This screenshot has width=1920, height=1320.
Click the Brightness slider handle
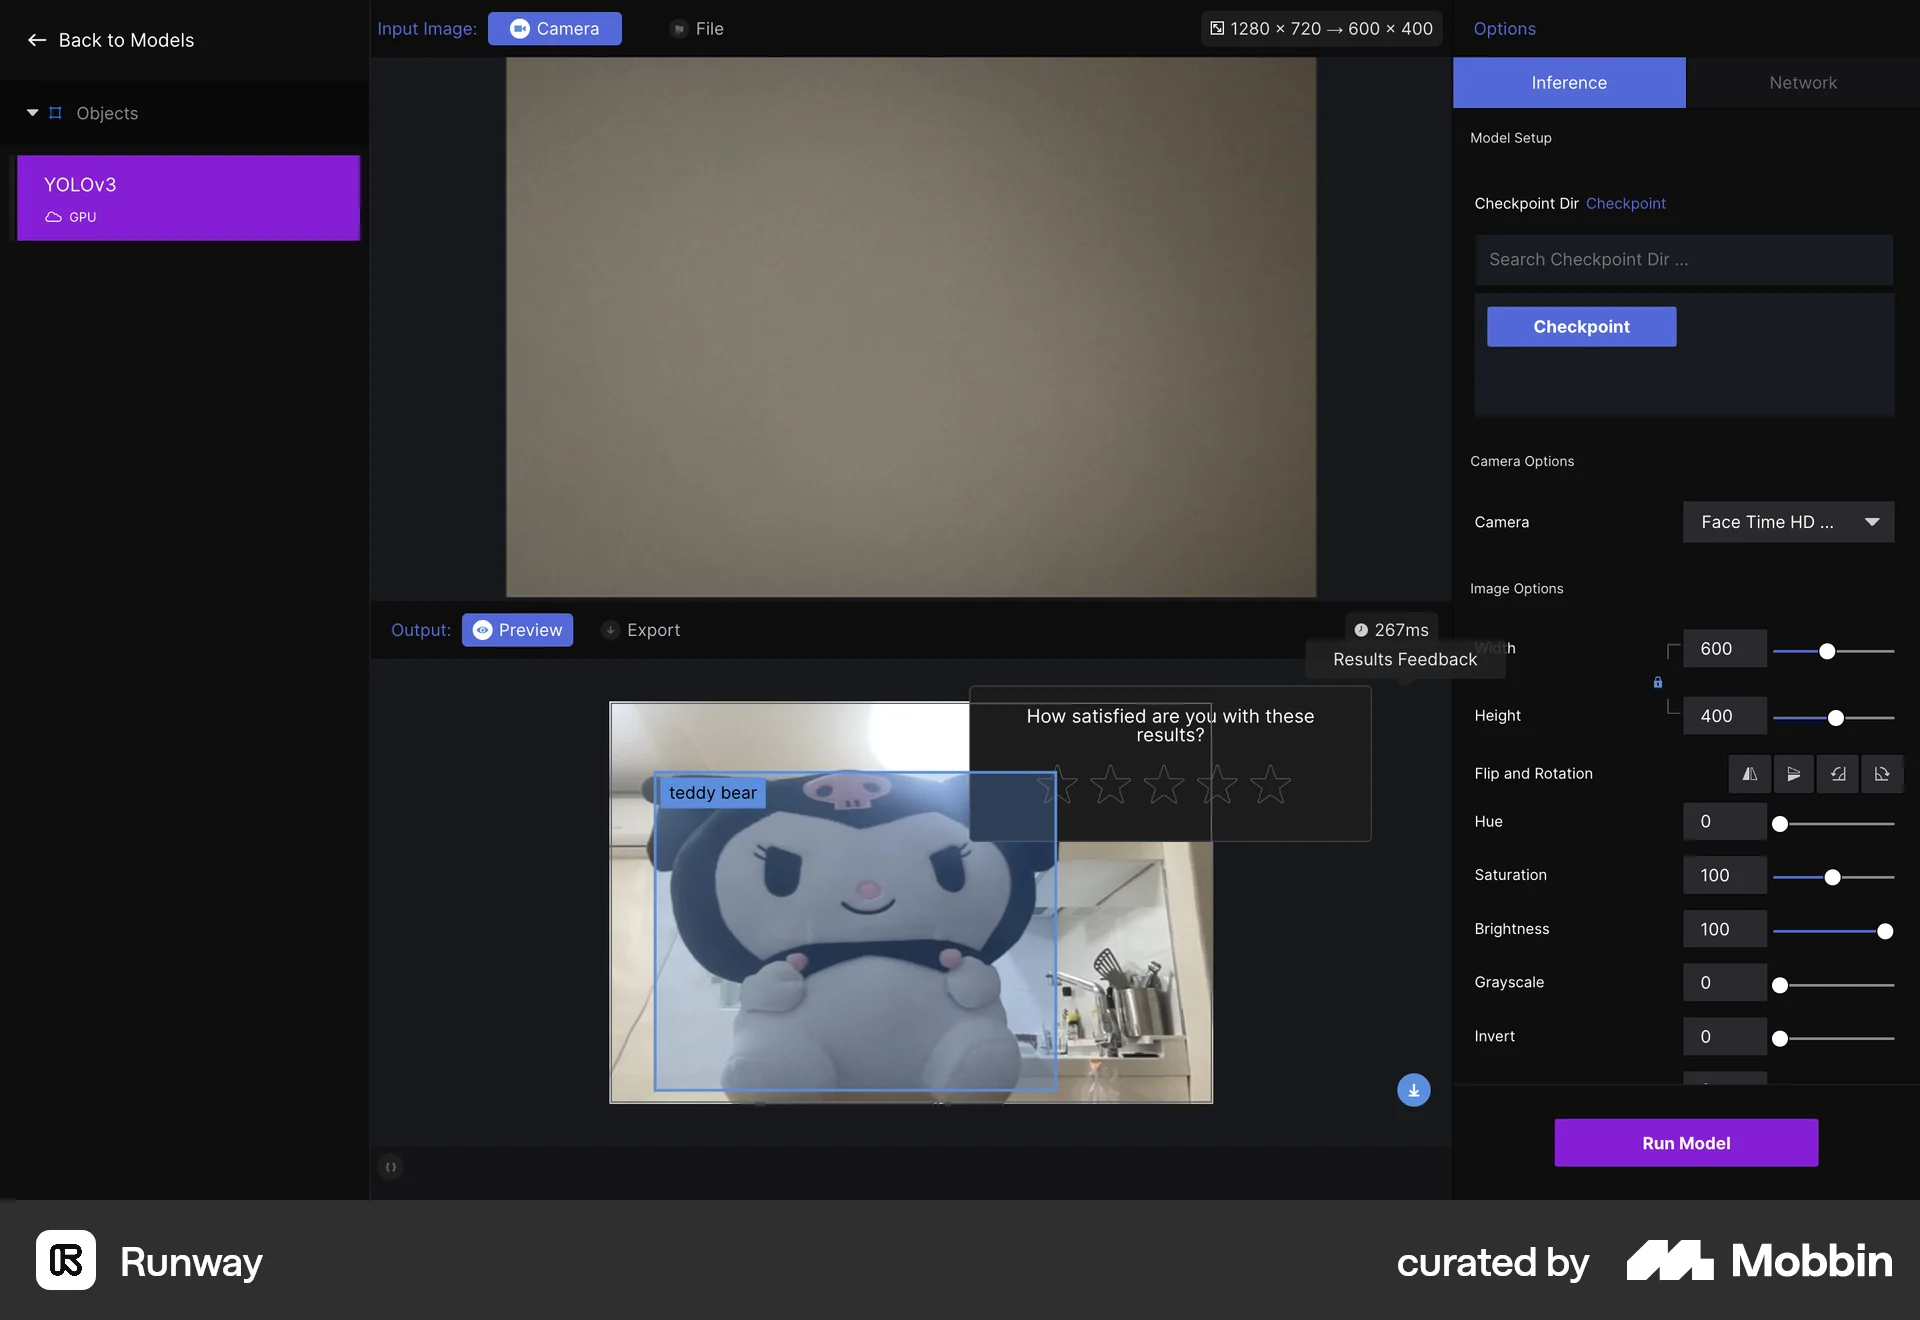point(1885,931)
